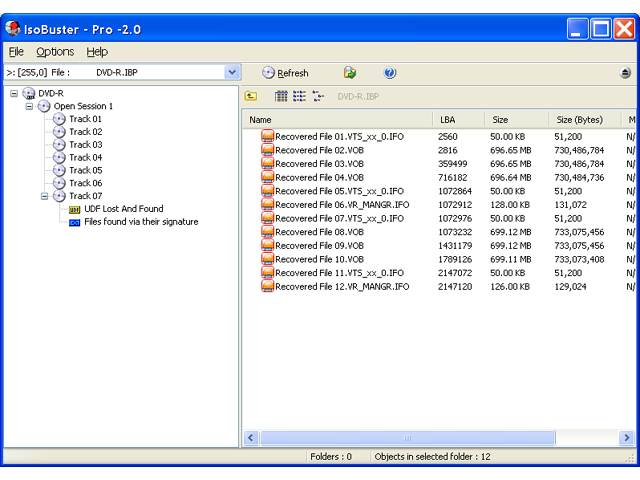Switch to list view icon

coord(299,96)
